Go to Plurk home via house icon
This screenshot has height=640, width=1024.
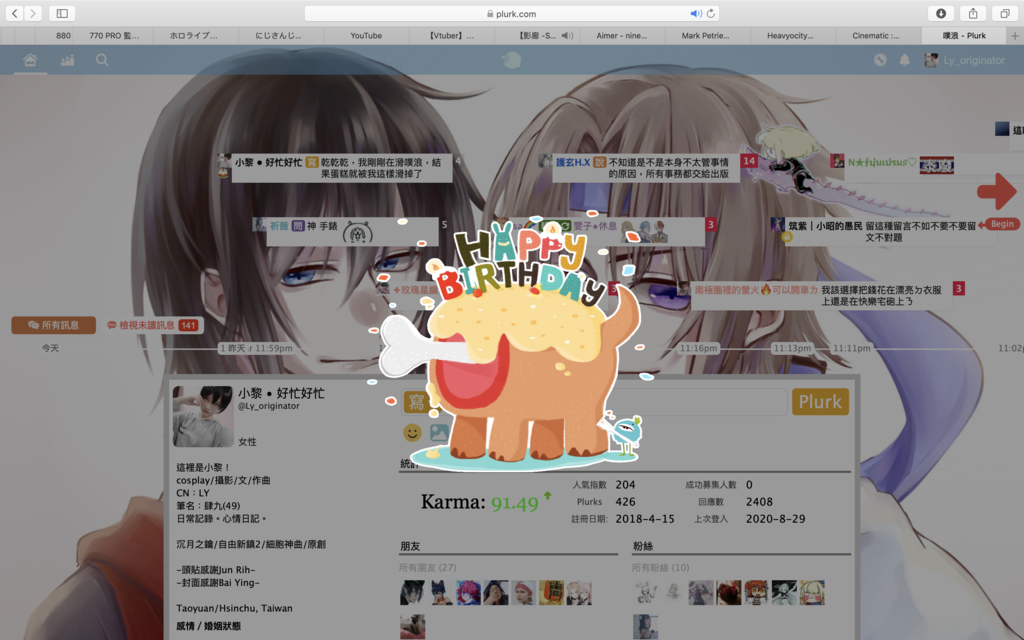(30, 60)
